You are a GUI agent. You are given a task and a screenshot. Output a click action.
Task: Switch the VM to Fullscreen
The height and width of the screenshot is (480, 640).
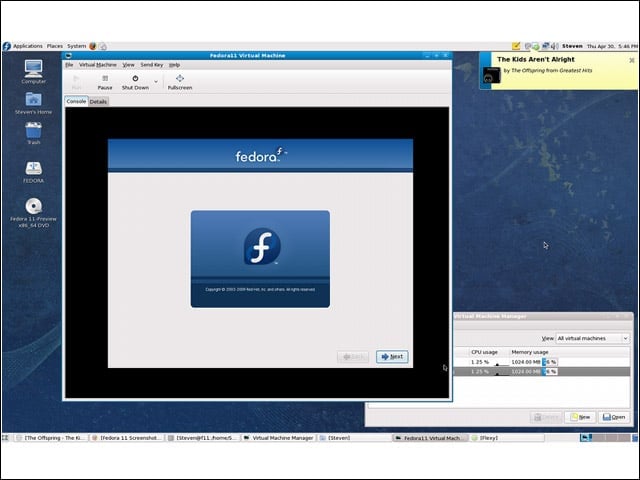(180, 82)
